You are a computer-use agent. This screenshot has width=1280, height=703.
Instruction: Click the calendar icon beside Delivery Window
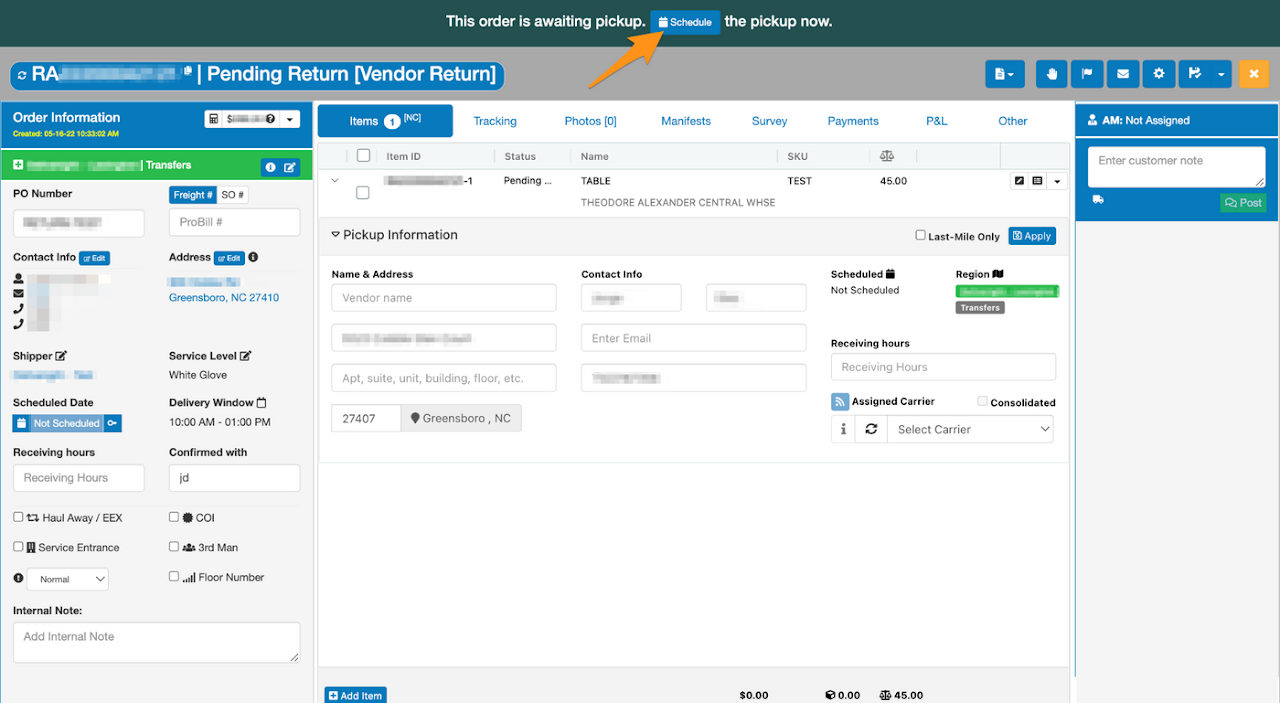click(x=262, y=403)
